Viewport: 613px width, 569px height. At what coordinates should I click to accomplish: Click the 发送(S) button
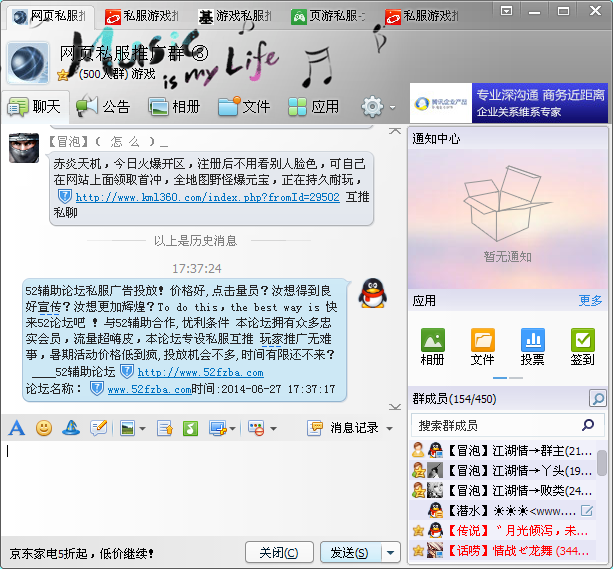[350, 553]
